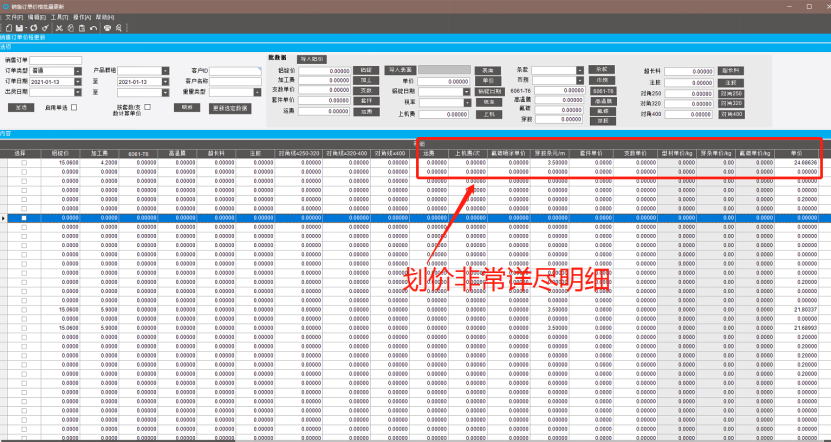Click the refresh icon in toolbar

pos(32,28)
